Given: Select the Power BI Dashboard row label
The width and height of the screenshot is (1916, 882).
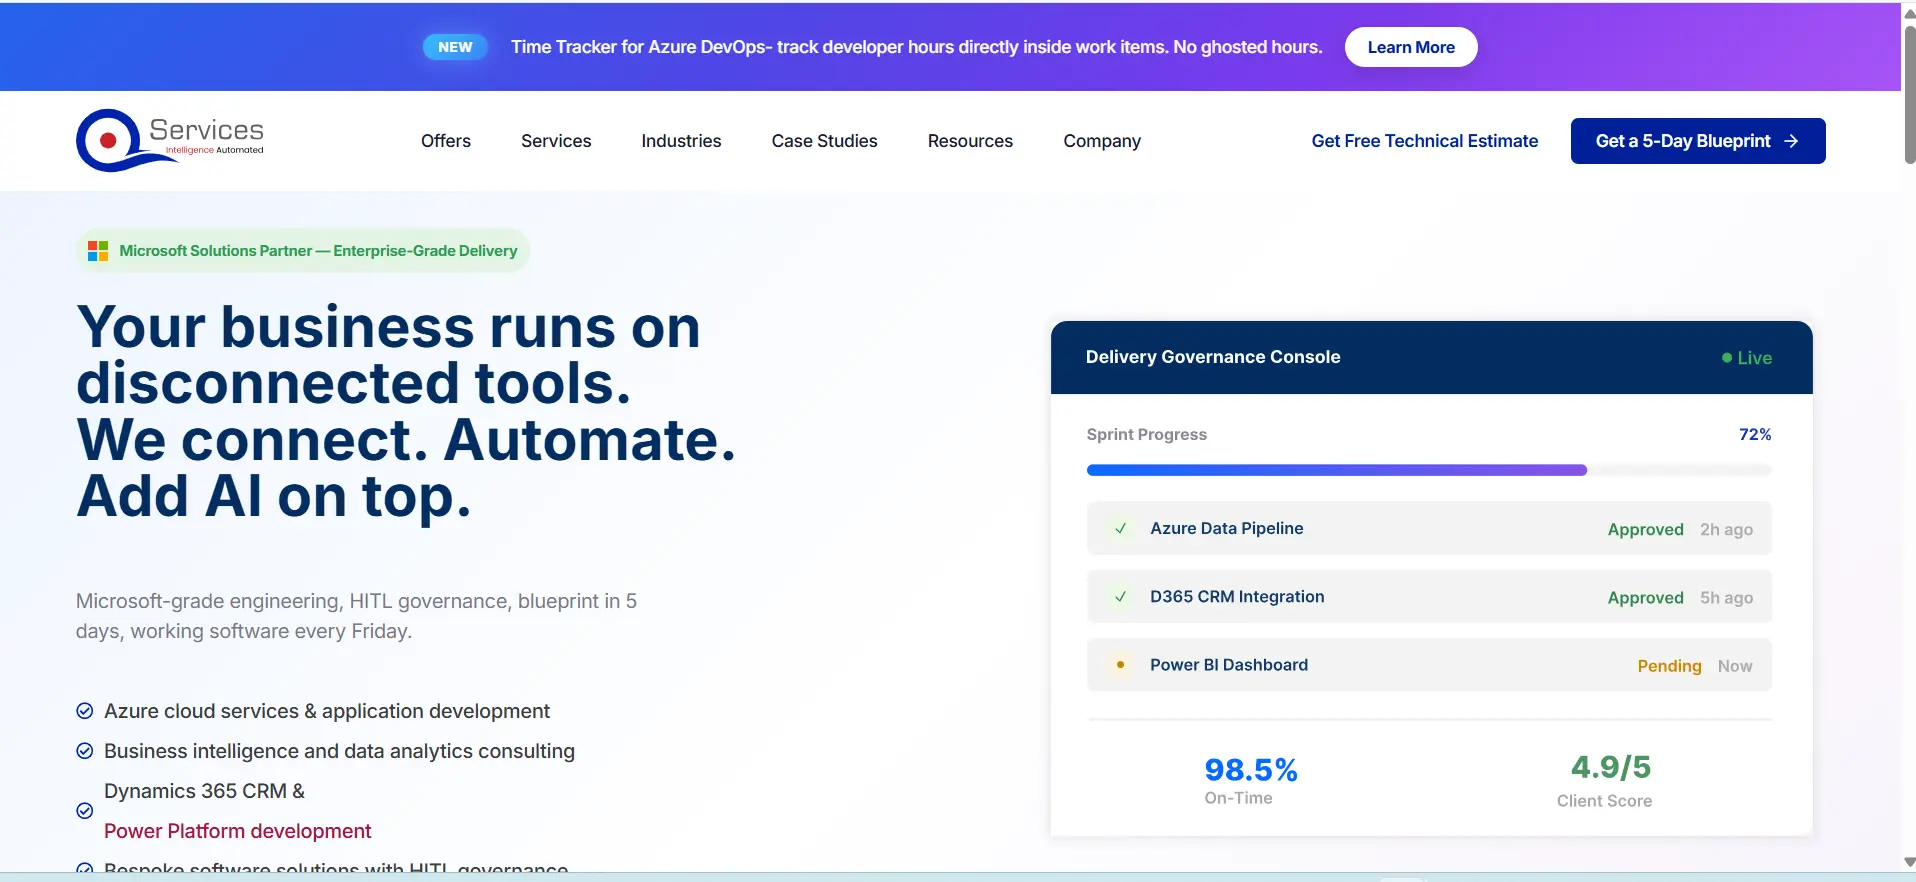Looking at the screenshot, I should [x=1229, y=665].
